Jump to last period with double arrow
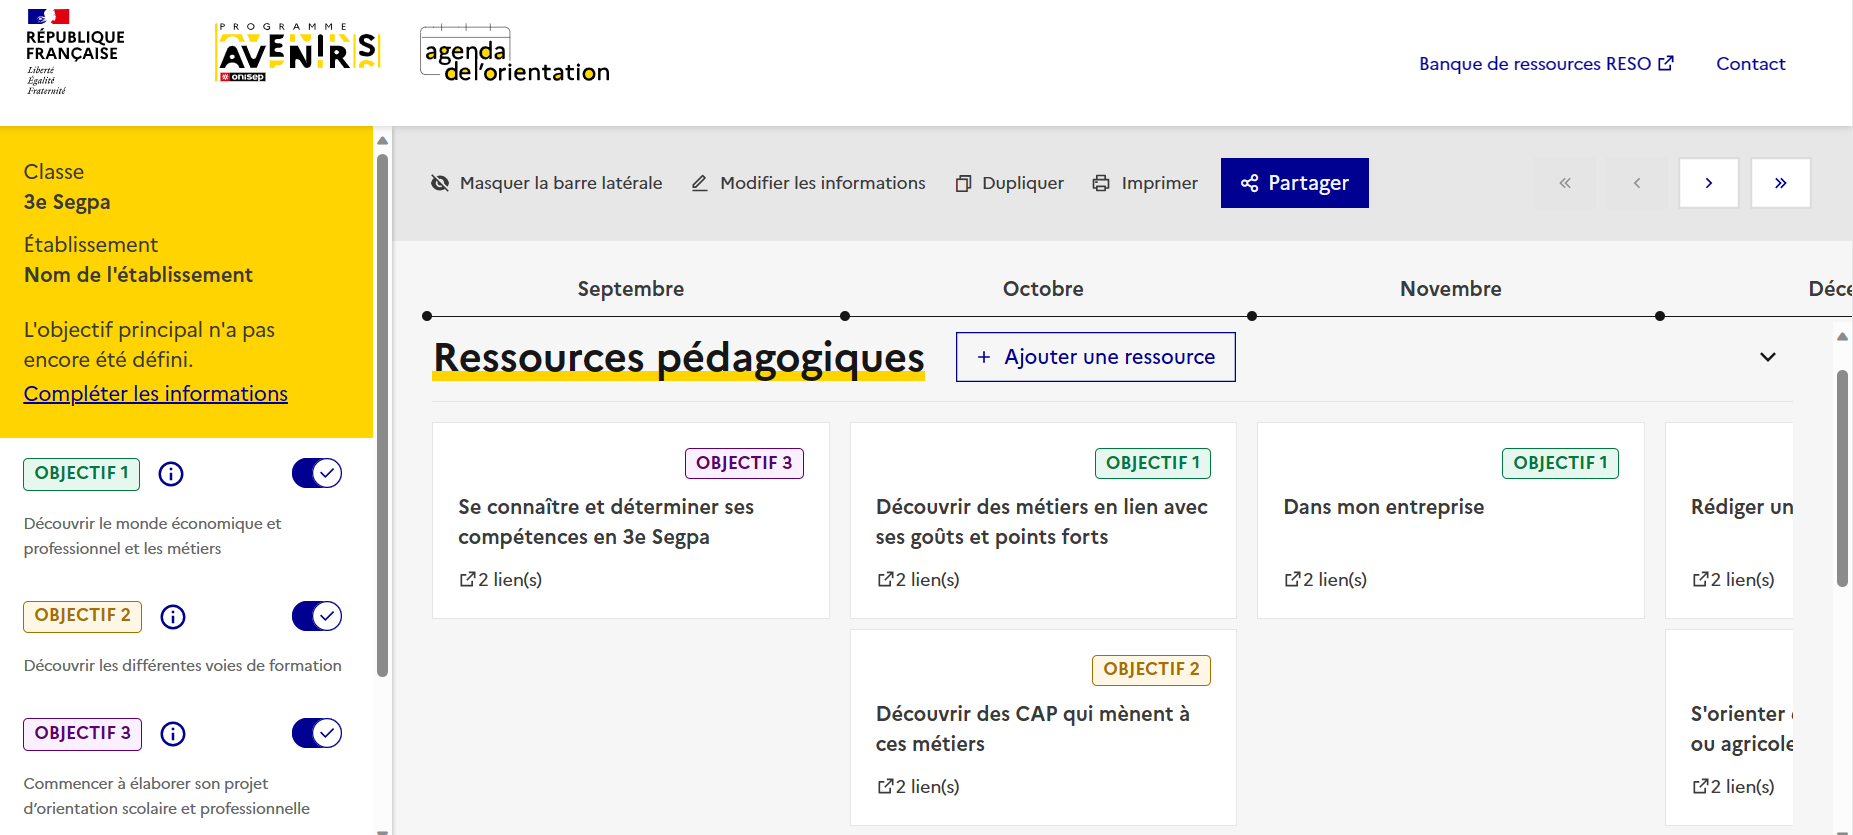 coord(1780,183)
